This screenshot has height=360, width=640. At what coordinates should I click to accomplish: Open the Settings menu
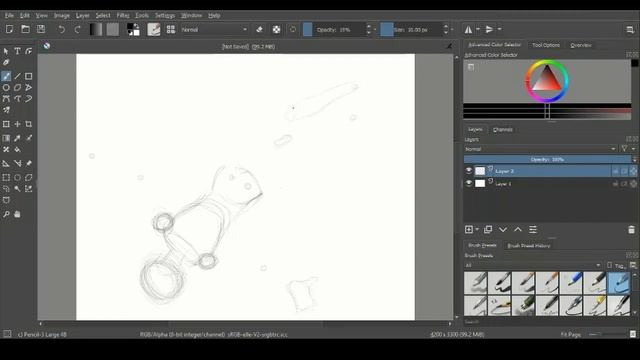(x=165, y=16)
